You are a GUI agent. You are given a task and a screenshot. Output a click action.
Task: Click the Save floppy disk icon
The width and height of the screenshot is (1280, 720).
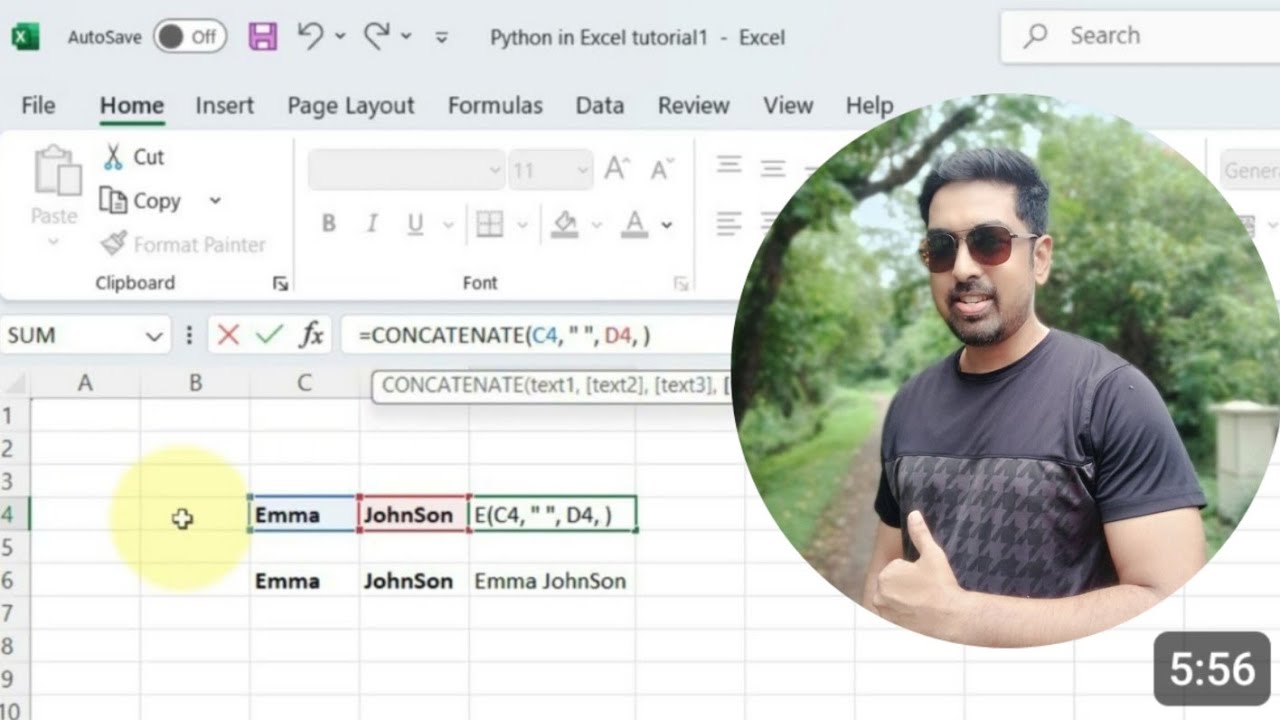point(263,37)
